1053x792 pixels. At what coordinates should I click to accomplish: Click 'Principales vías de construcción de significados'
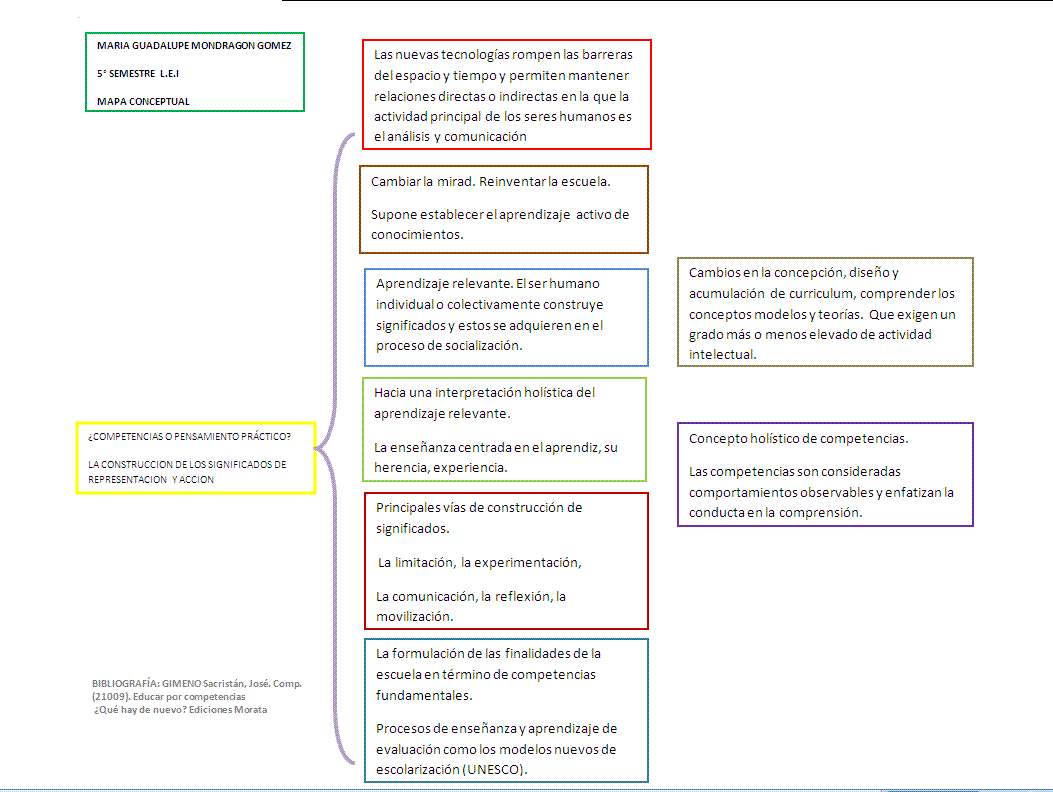tap(479, 518)
